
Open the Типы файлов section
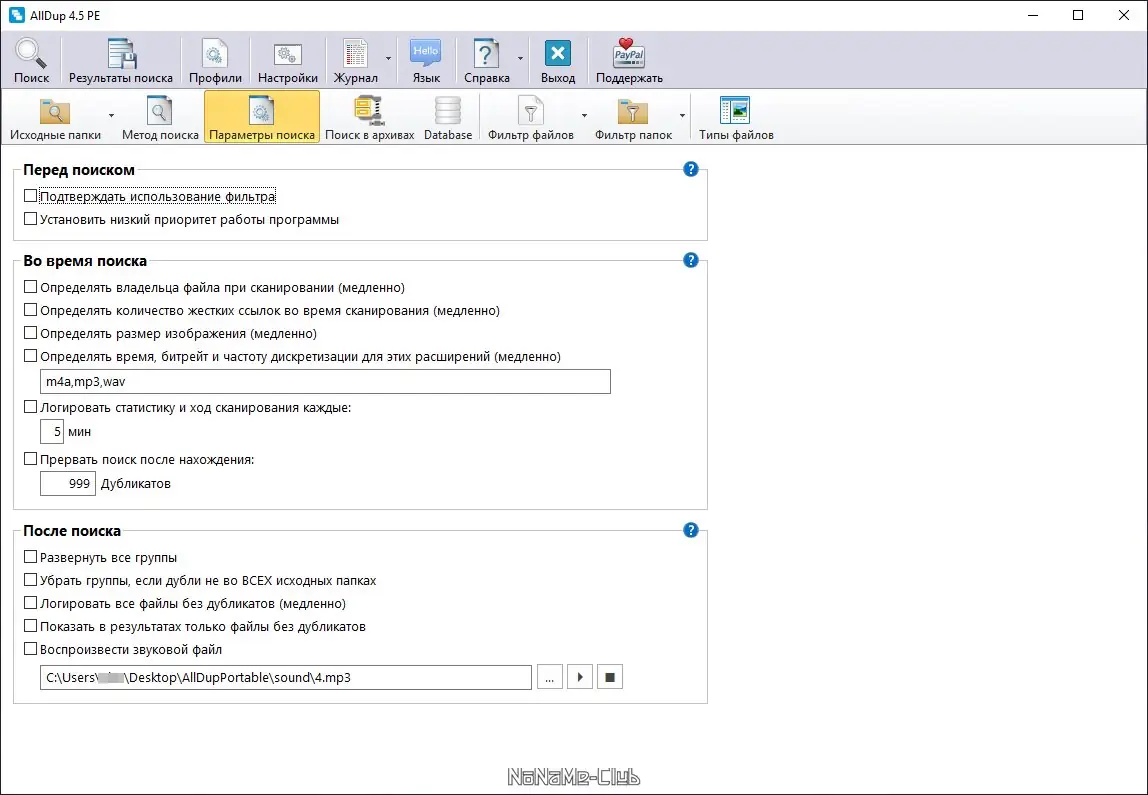point(736,117)
